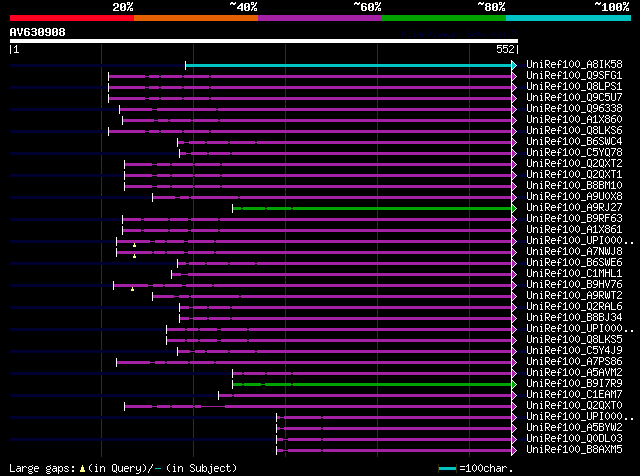Select the UniRef100_A1X860 label
The image size is (640, 476).
pyautogui.click(x=574, y=120)
